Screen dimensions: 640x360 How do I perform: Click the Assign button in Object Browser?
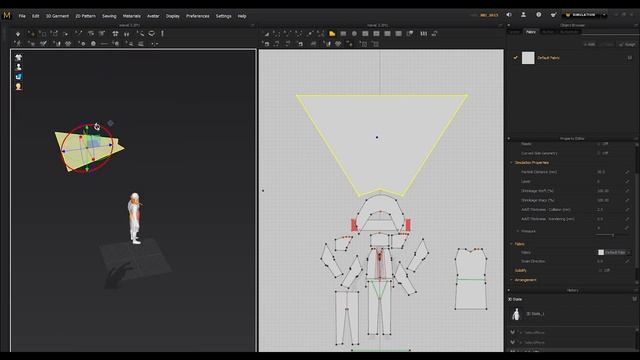pyautogui.click(x=627, y=44)
